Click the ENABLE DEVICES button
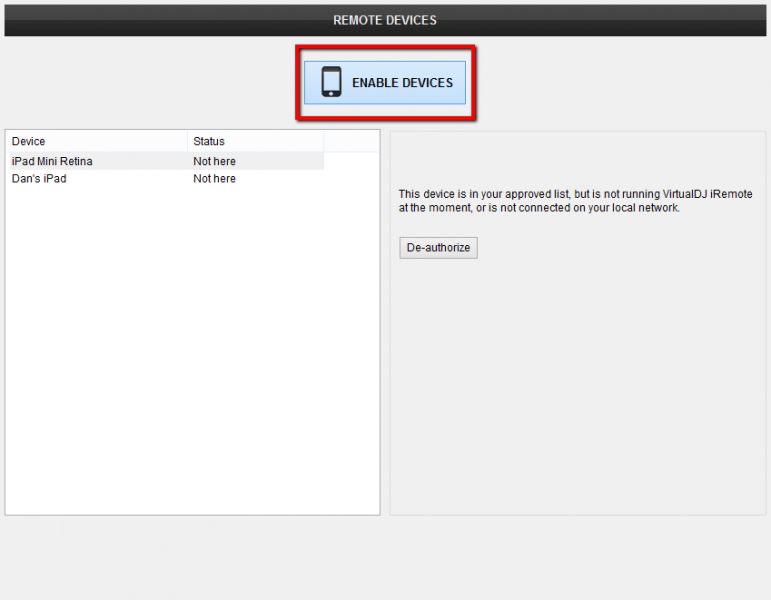Image resolution: width=771 pixels, height=600 pixels. click(385, 83)
